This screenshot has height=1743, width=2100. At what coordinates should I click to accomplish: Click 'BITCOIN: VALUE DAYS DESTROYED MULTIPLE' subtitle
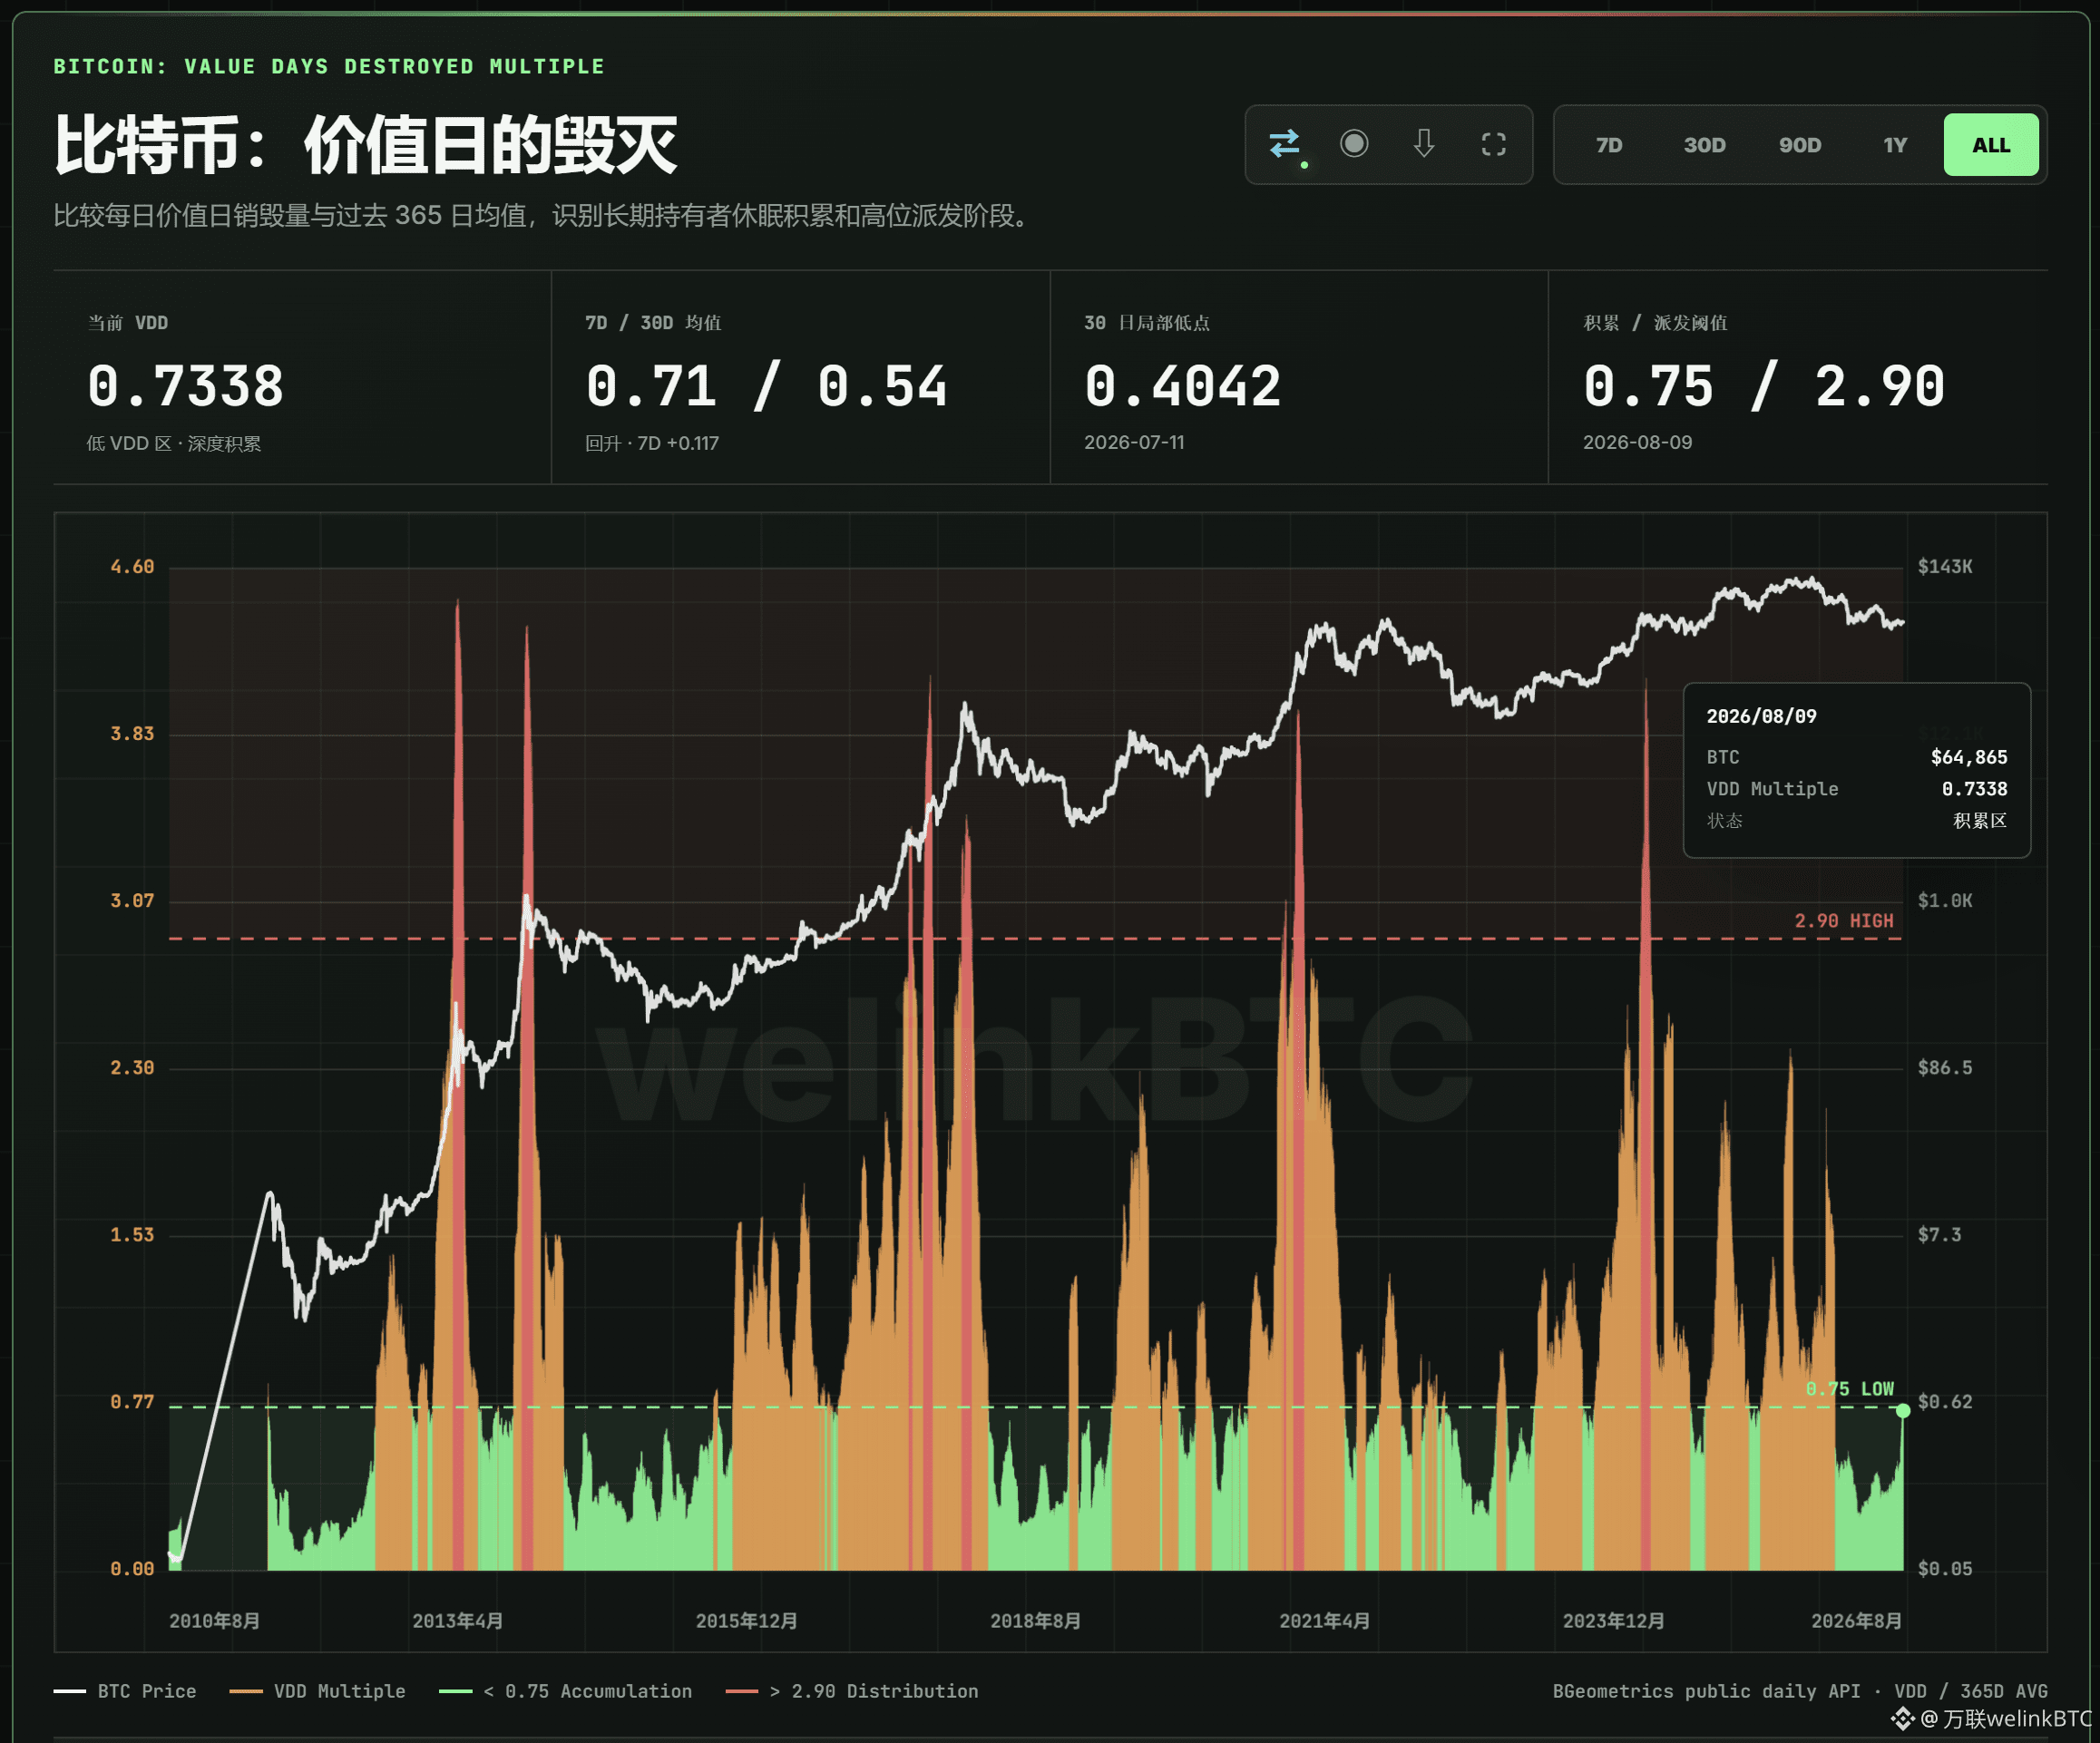point(329,66)
